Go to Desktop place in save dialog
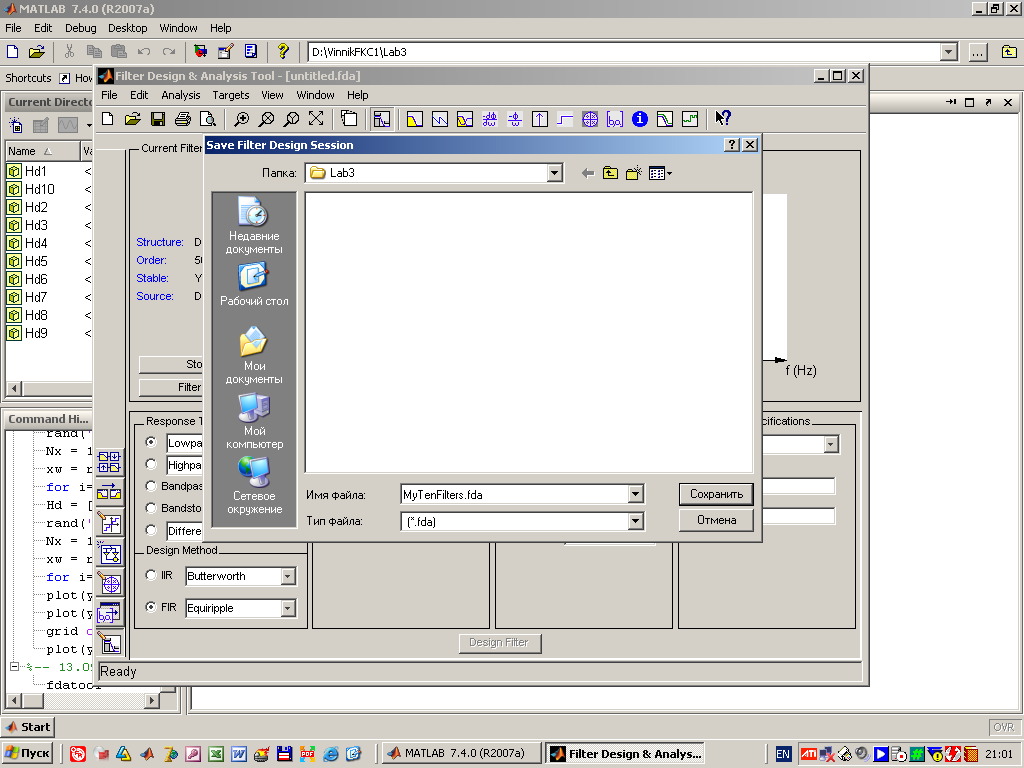 (254, 285)
